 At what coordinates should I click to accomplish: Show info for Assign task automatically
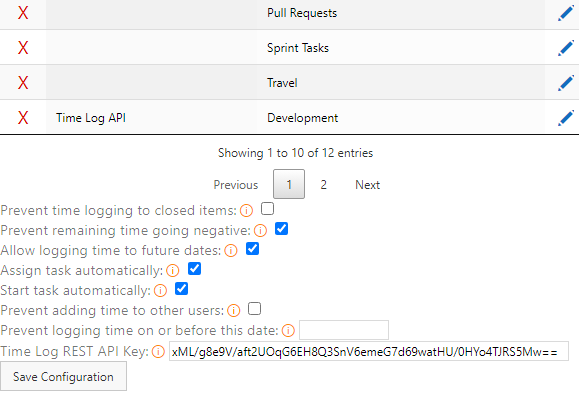tap(172, 271)
